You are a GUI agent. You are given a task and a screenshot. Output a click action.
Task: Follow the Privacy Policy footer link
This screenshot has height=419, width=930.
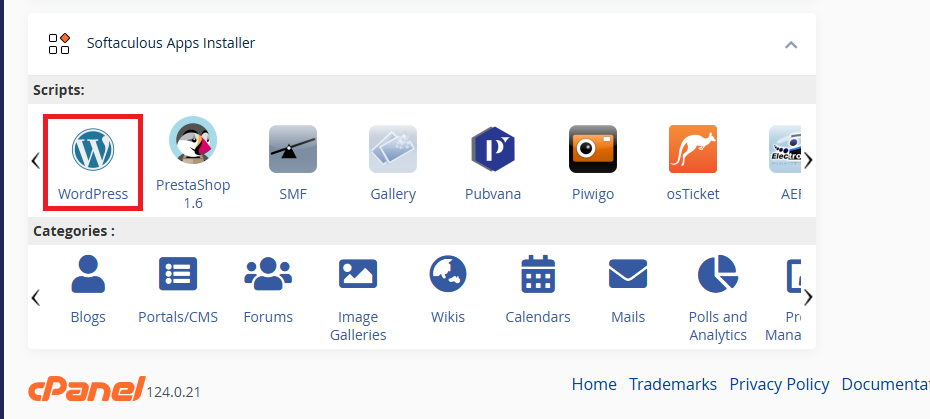click(779, 385)
